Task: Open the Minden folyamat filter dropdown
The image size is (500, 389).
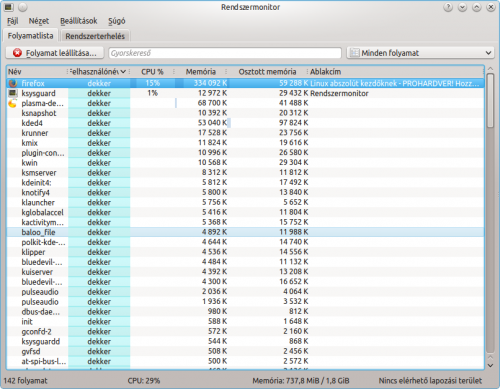Action: 420,53
